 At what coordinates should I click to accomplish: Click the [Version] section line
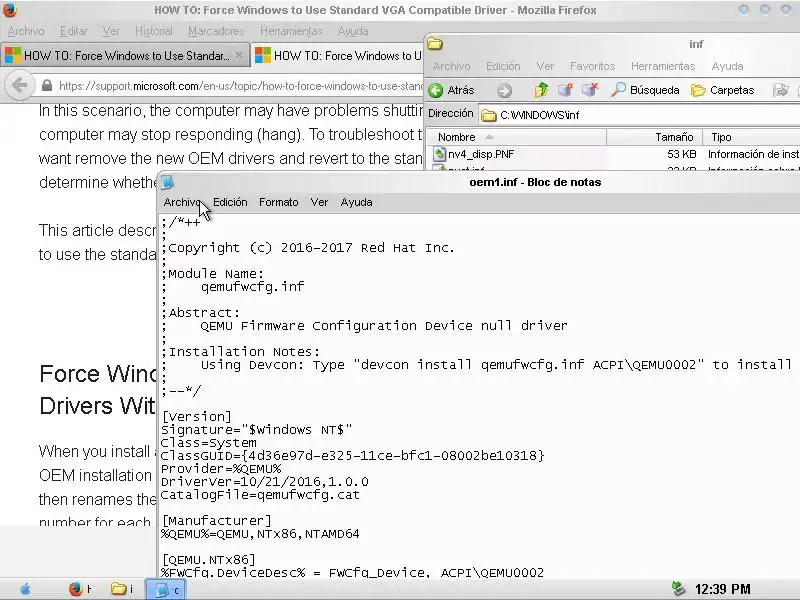click(x=197, y=416)
